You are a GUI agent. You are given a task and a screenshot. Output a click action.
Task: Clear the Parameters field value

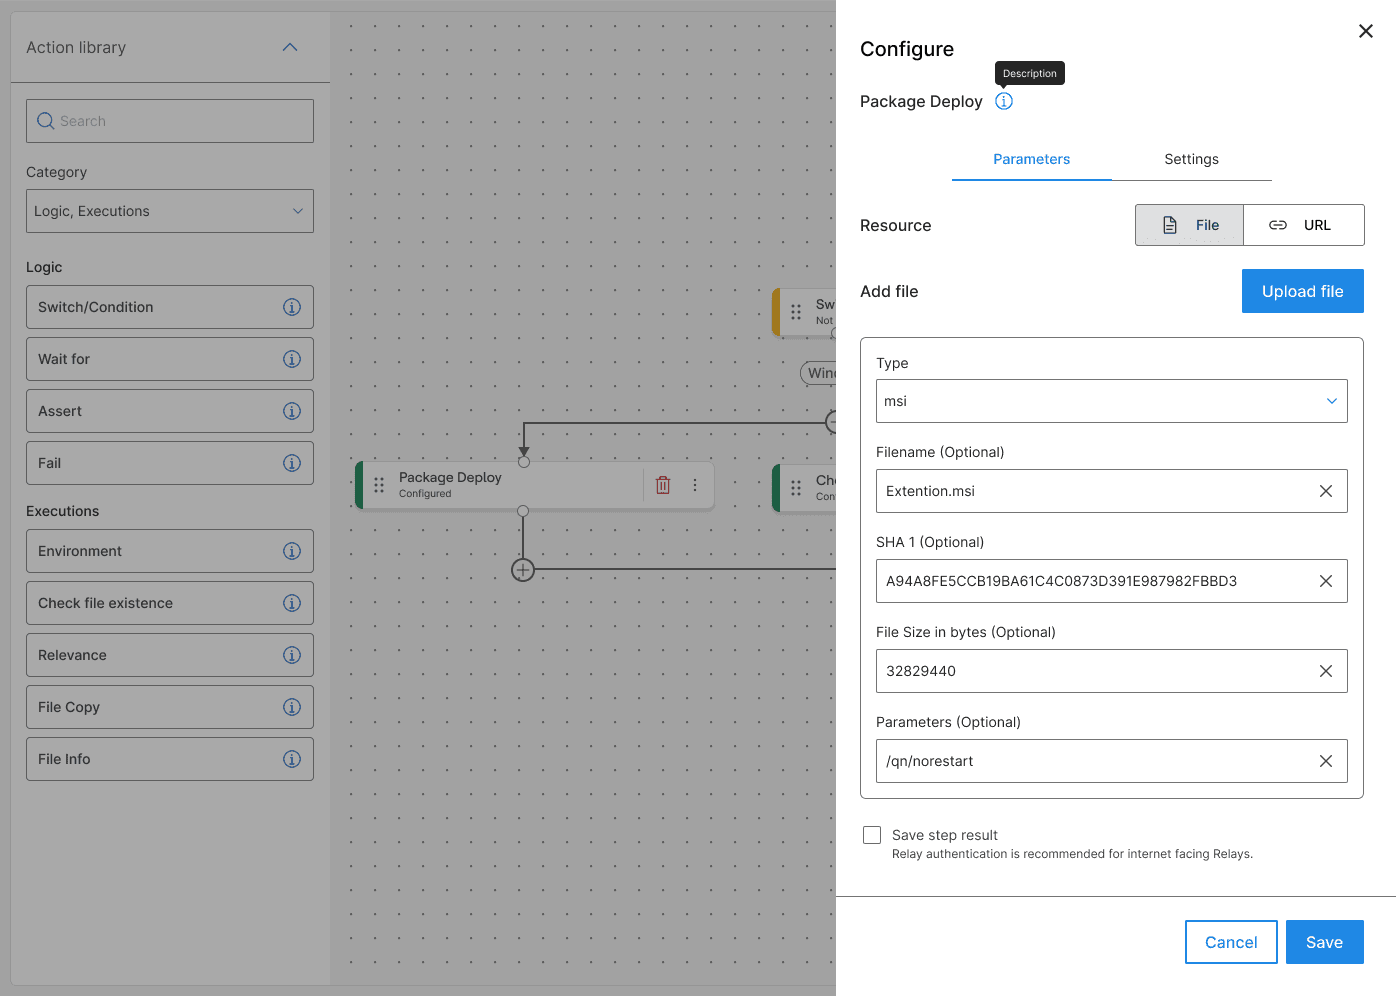point(1326,761)
